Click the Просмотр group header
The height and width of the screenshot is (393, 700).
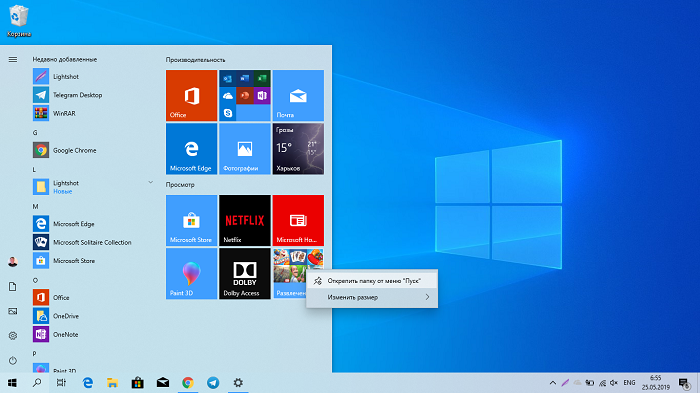pyautogui.click(x=180, y=185)
